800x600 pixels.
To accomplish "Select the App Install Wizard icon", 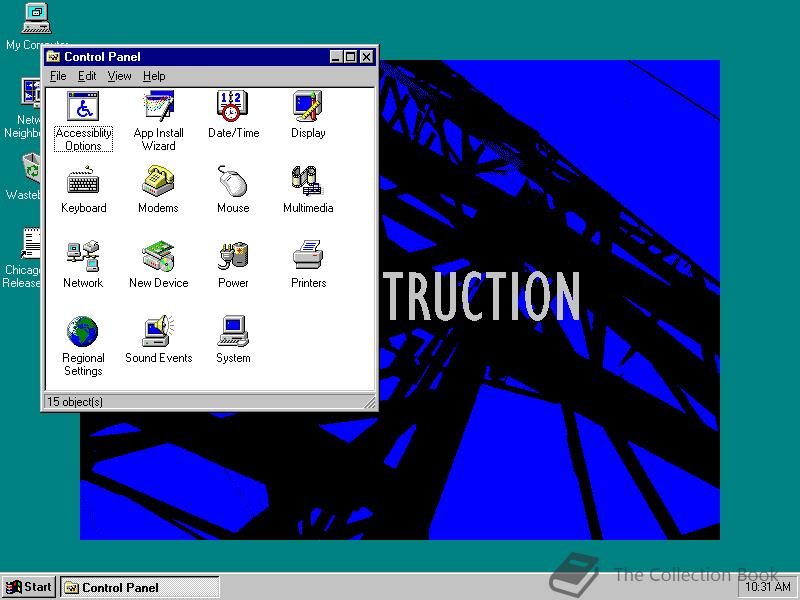I will coord(159,106).
